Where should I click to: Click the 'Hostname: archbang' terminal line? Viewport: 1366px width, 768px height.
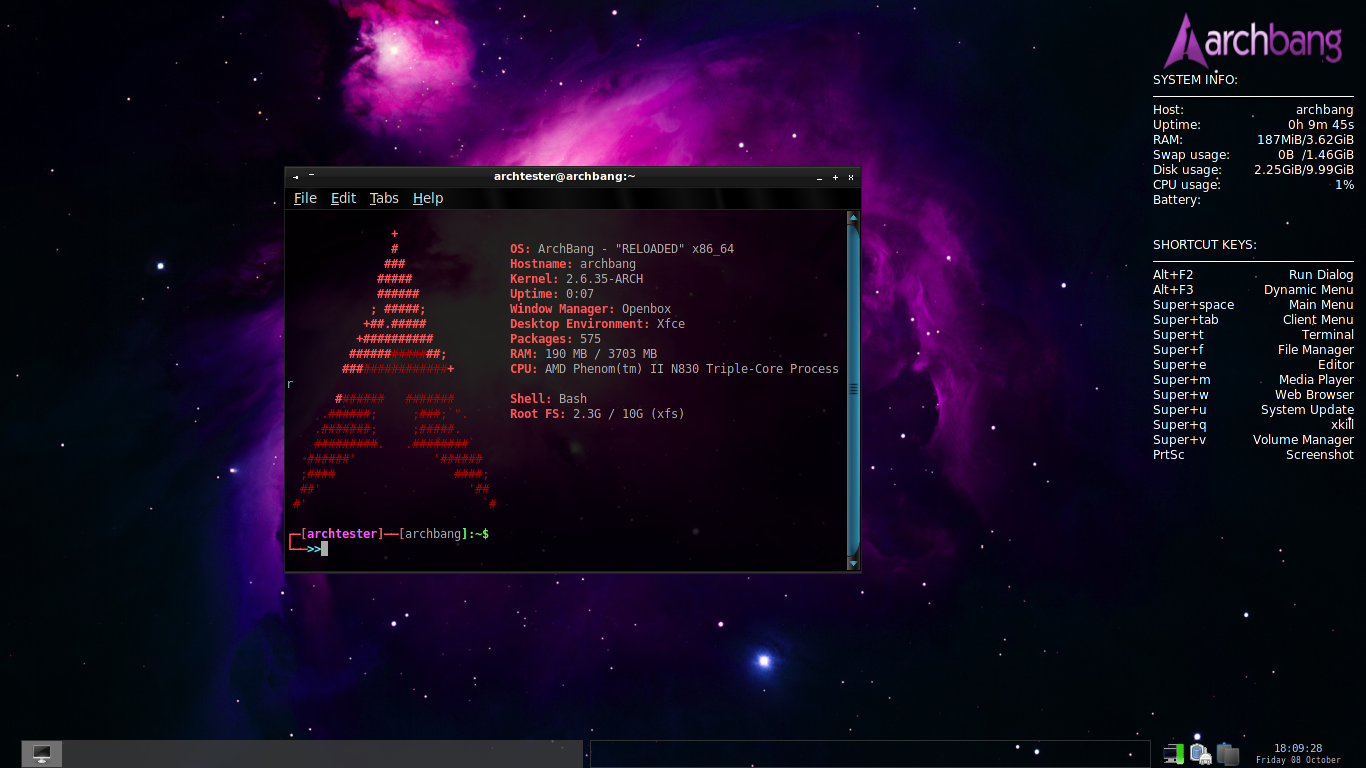[x=573, y=264]
